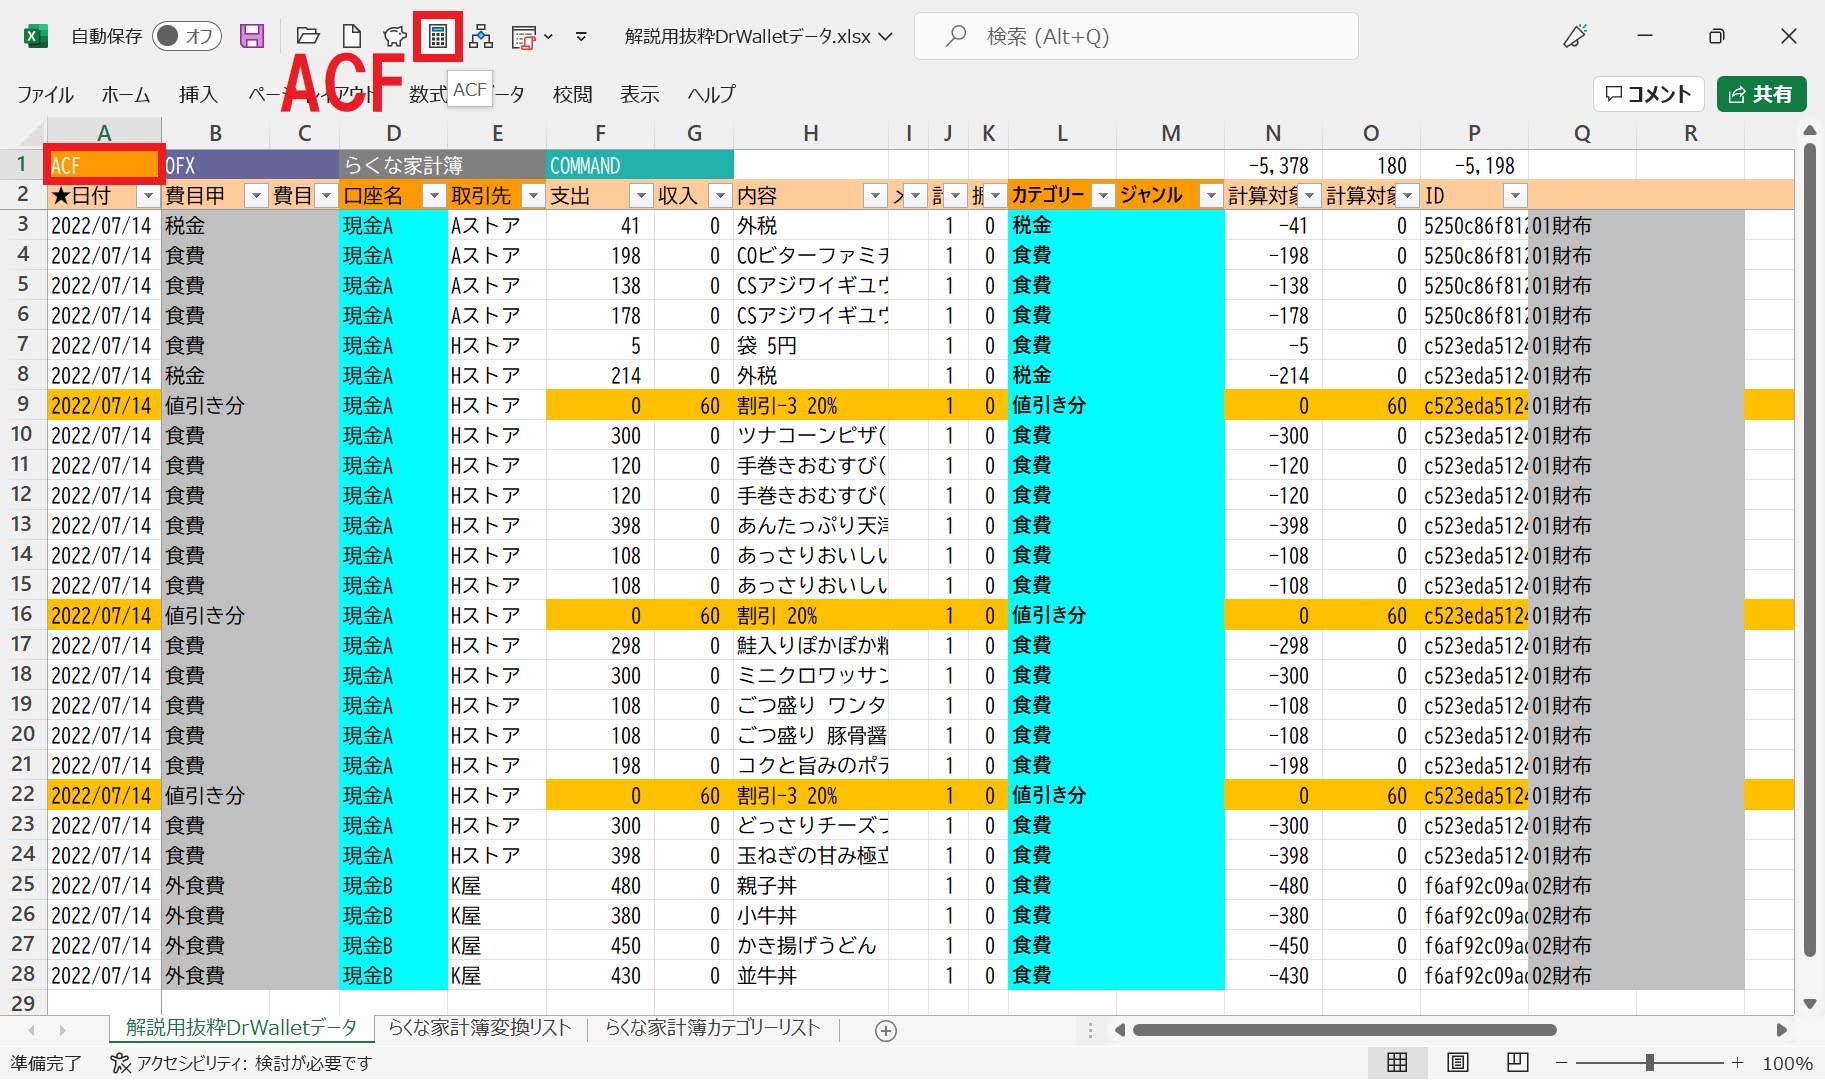
Task: Open Customize Quick Access Toolbar menu
Action: pyautogui.click(x=581, y=37)
